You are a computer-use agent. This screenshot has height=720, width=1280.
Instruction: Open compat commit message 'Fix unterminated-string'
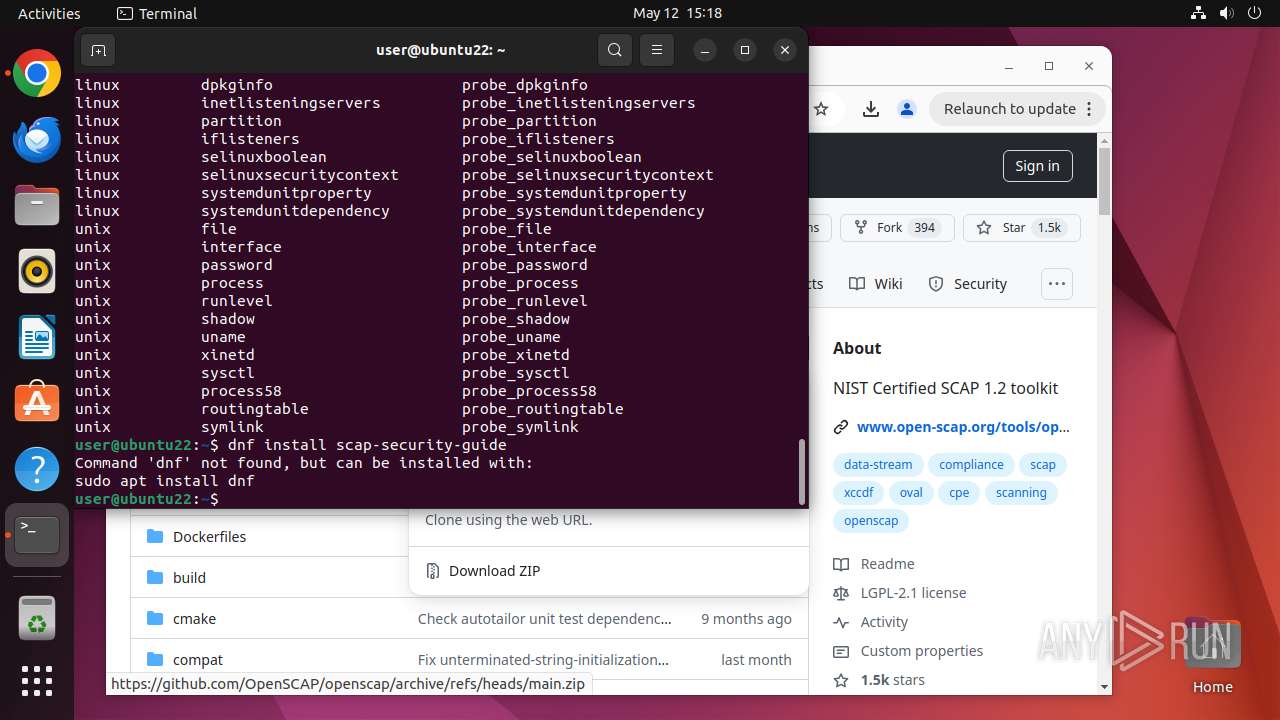point(543,660)
